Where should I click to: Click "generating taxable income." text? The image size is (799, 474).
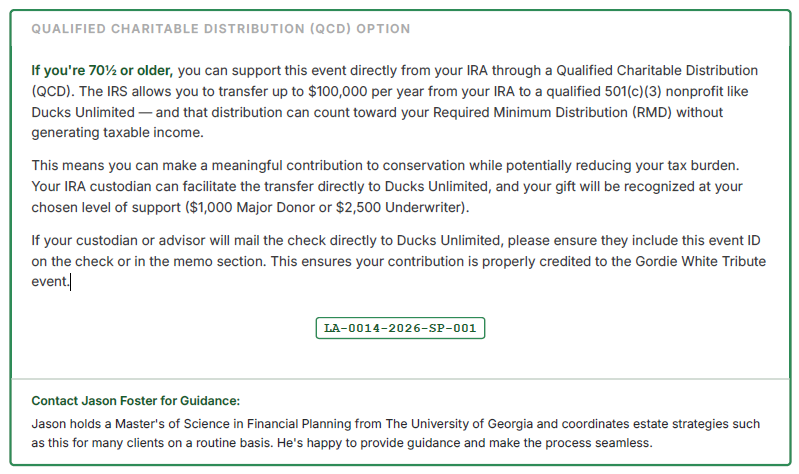(x=117, y=133)
